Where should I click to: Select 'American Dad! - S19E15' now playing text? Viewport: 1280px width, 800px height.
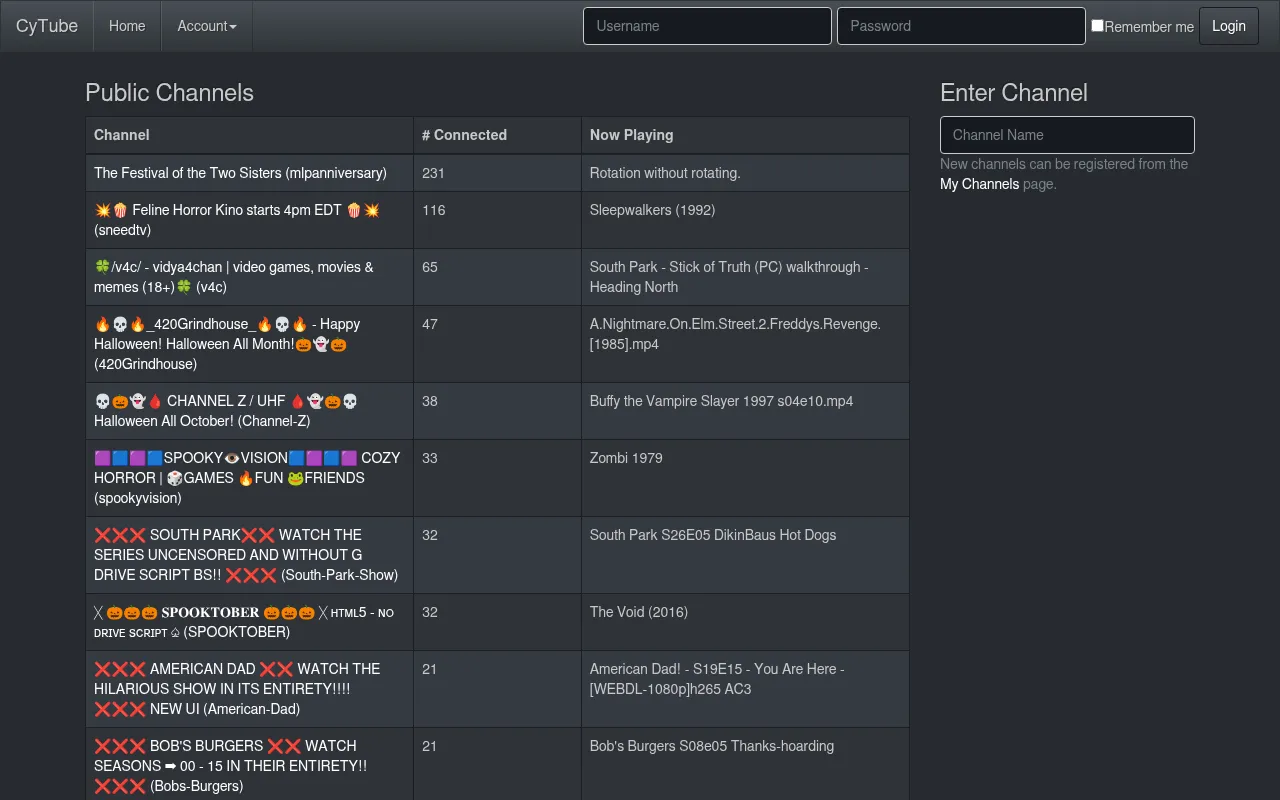(x=717, y=679)
